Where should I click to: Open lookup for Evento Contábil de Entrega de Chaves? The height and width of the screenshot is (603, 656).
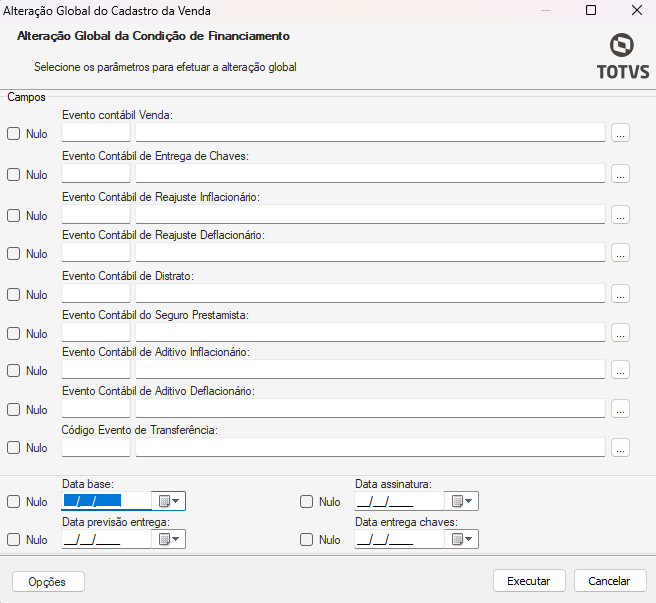click(x=620, y=174)
